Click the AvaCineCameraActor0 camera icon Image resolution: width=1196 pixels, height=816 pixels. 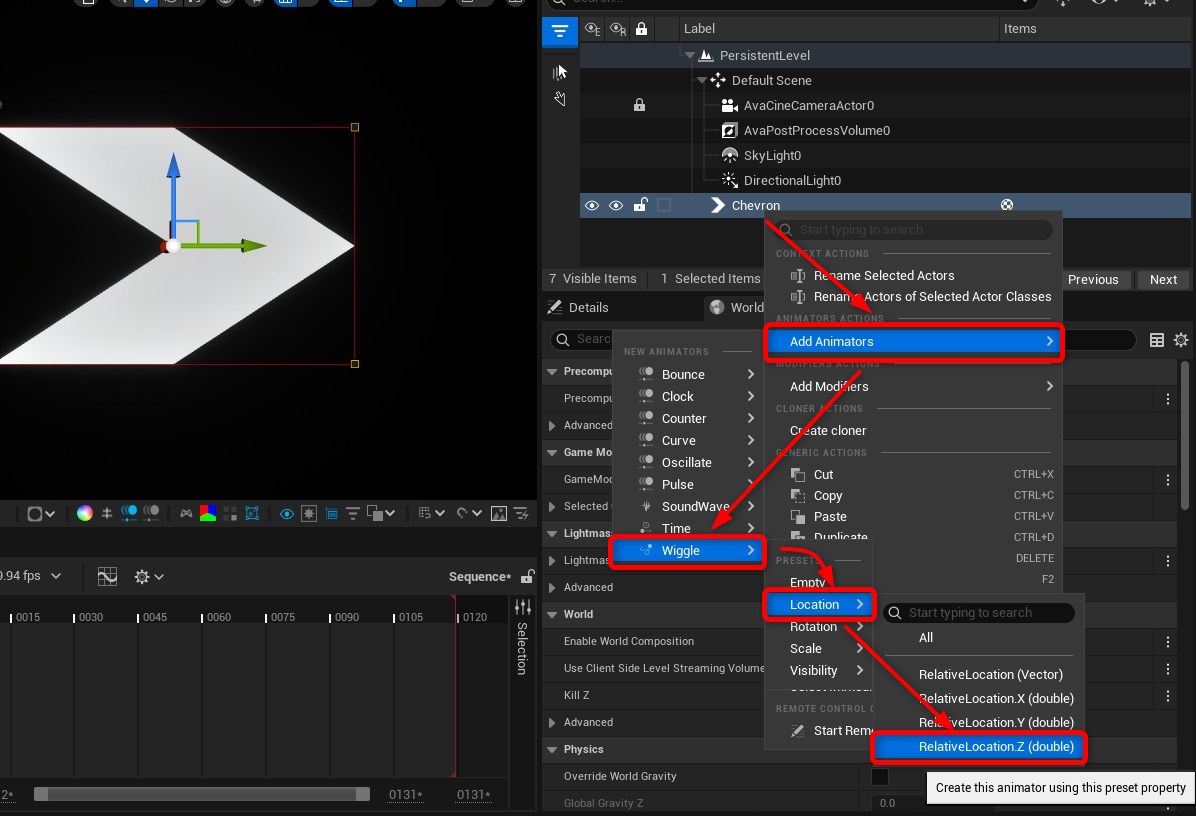tap(729, 105)
